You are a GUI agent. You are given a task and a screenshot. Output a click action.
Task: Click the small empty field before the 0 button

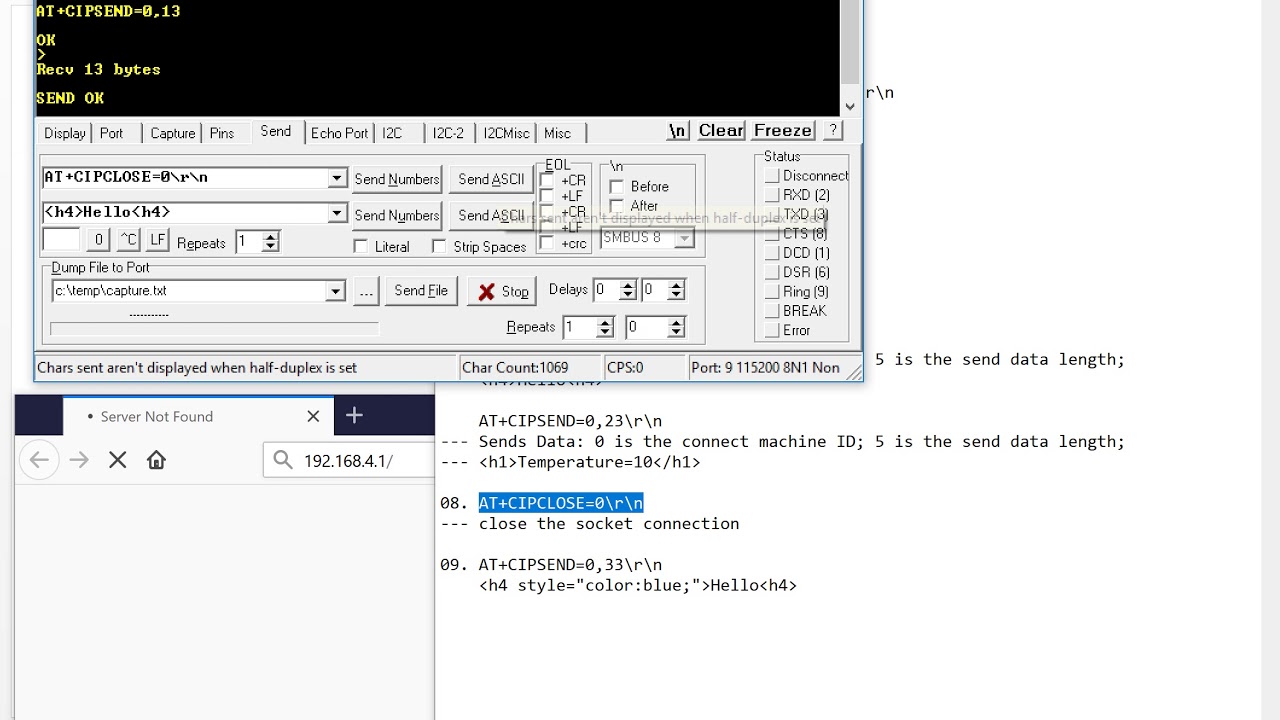(61, 240)
